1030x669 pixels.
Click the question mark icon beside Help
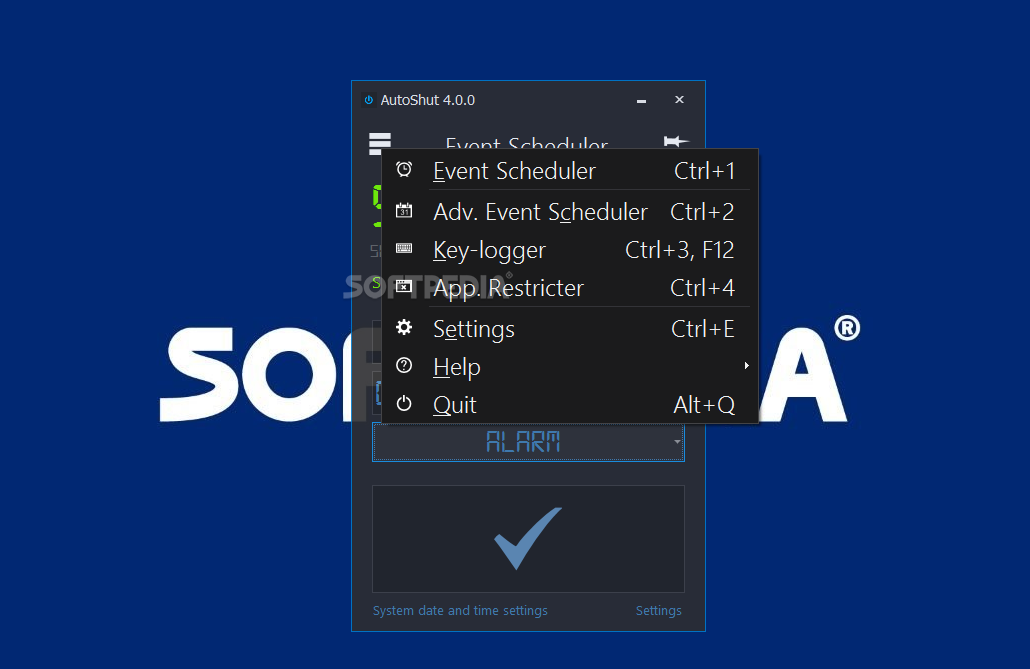[x=404, y=365]
